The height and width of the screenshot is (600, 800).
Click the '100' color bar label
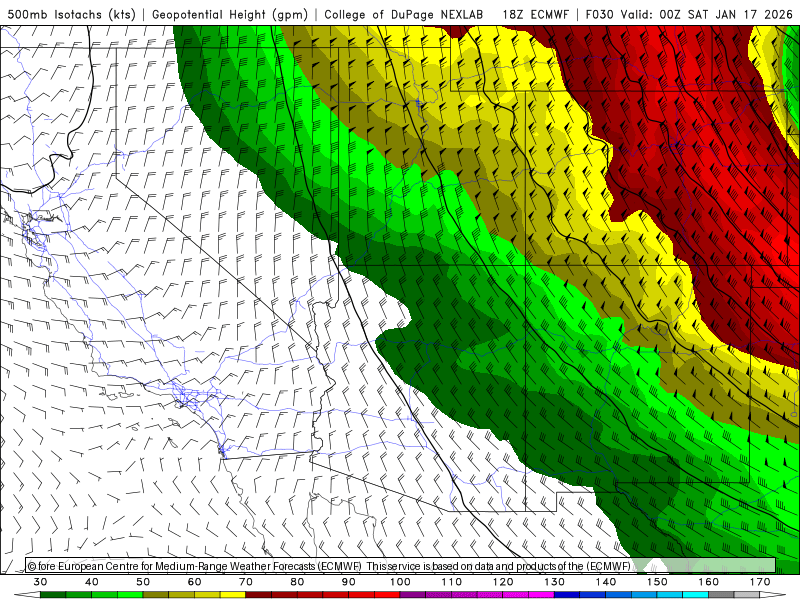coord(400,582)
